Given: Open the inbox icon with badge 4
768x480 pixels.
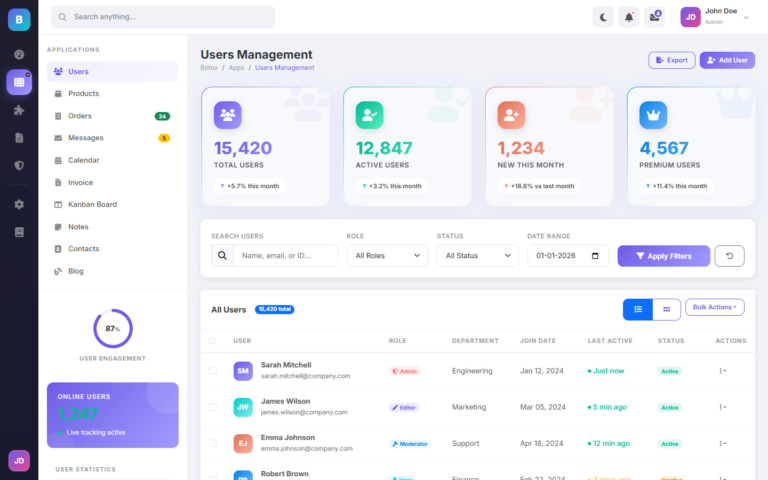Looking at the screenshot, I should point(655,17).
